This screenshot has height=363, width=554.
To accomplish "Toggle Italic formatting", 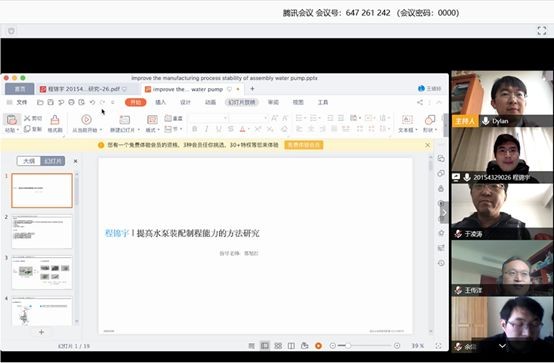I will (x=206, y=129).
